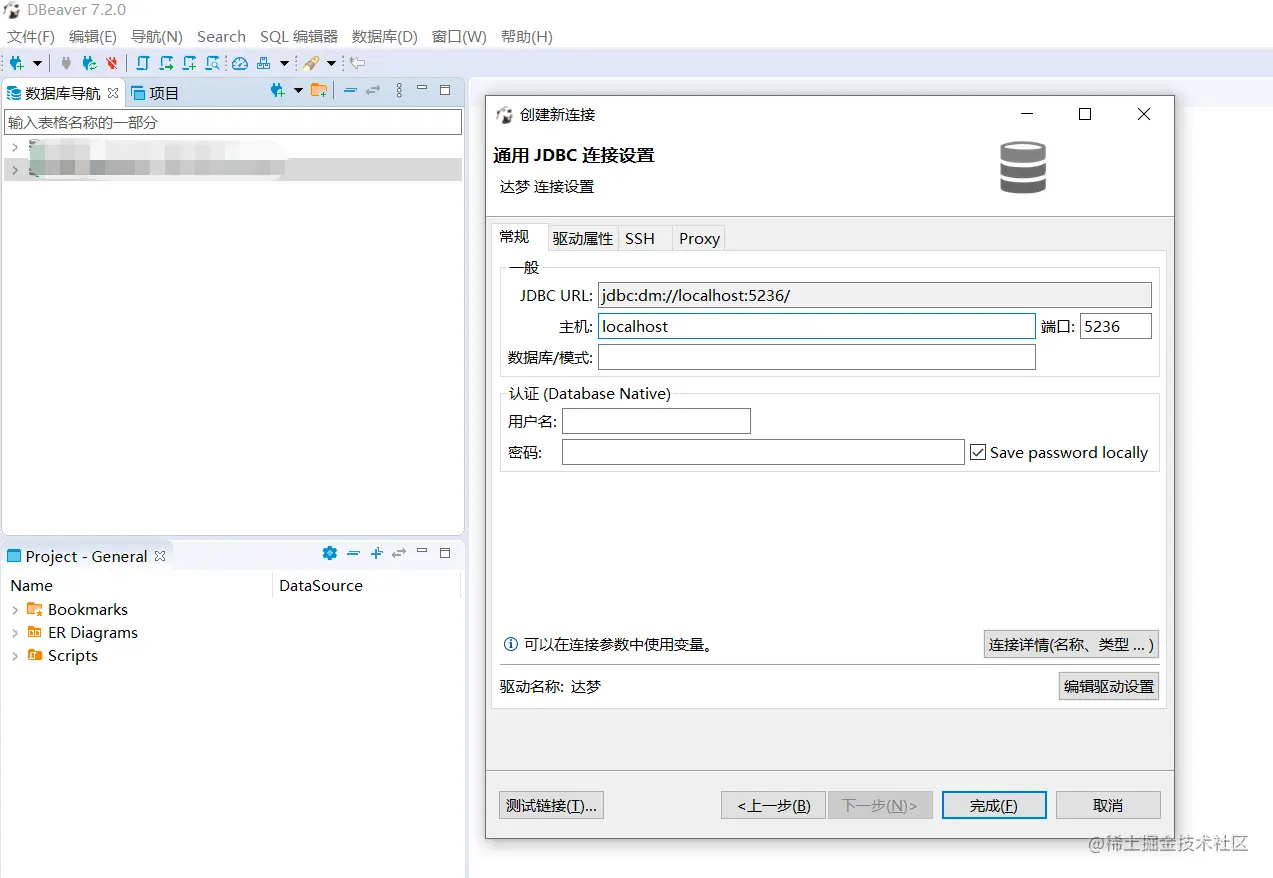Close the Project - General tab
Viewport: 1273px width, 878px height.
160,556
